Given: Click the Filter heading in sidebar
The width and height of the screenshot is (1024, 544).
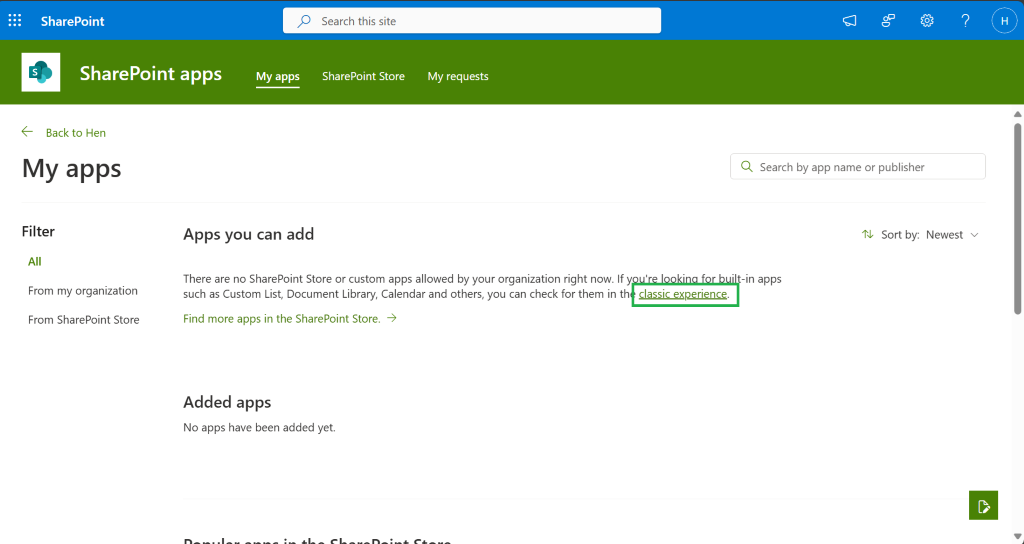Looking at the screenshot, I should coord(38,231).
